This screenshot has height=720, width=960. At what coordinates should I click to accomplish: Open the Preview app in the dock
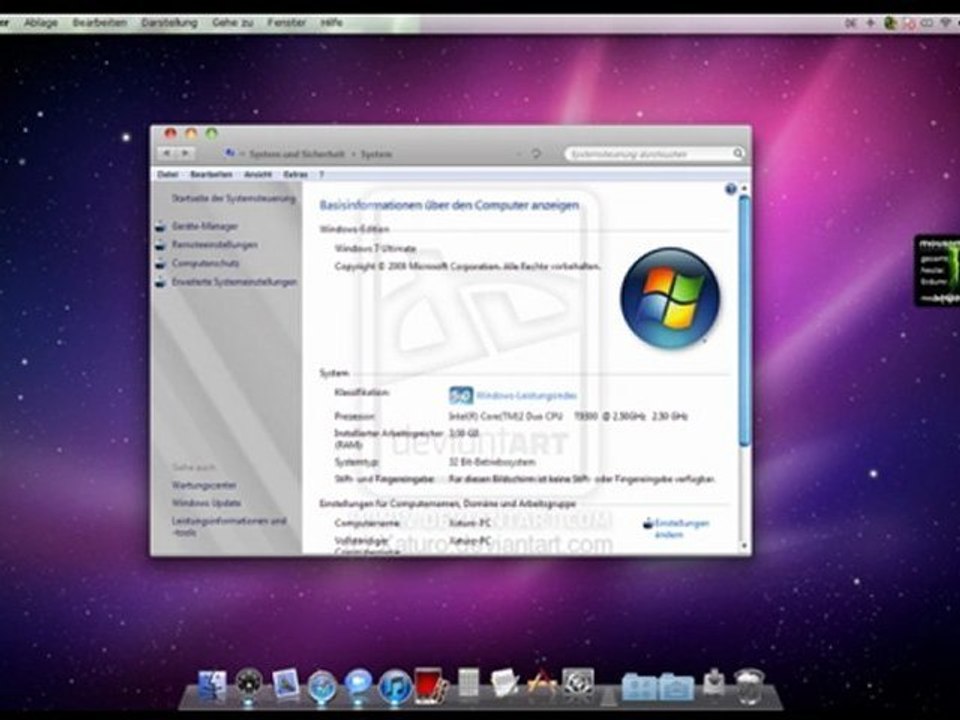click(x=285, y=684)
